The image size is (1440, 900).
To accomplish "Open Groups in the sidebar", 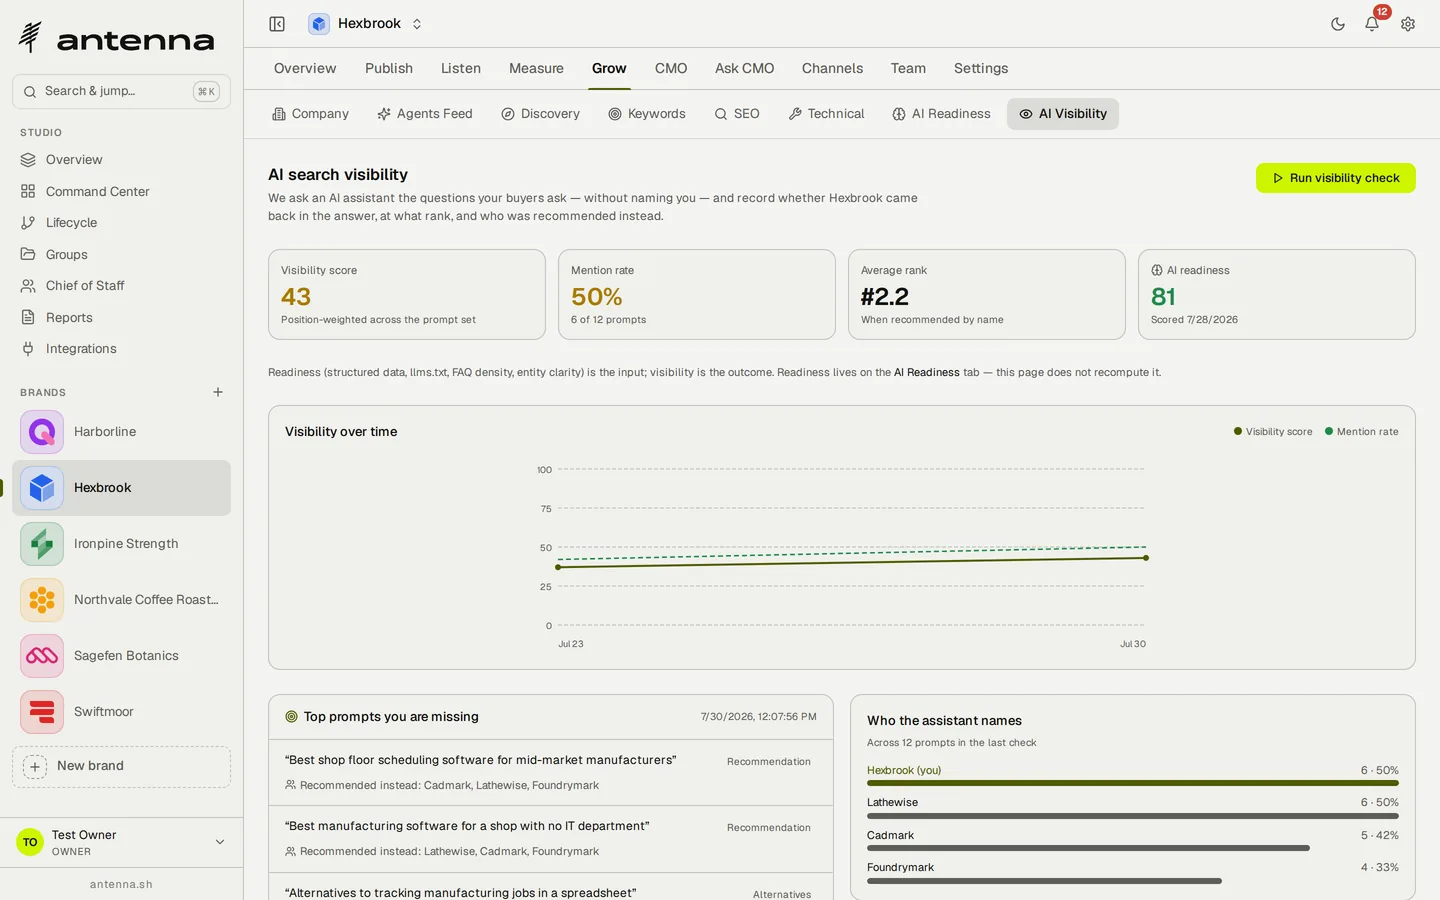I will point(121,254).
